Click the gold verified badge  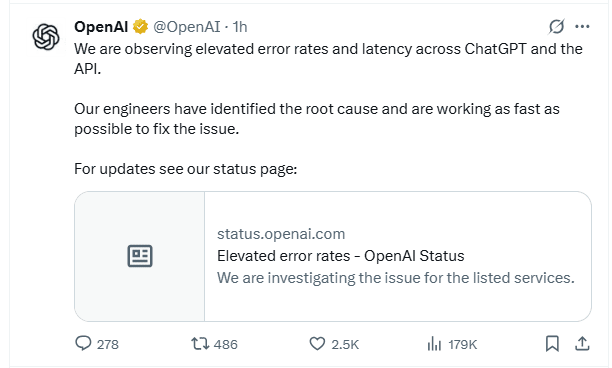[141, 27]
